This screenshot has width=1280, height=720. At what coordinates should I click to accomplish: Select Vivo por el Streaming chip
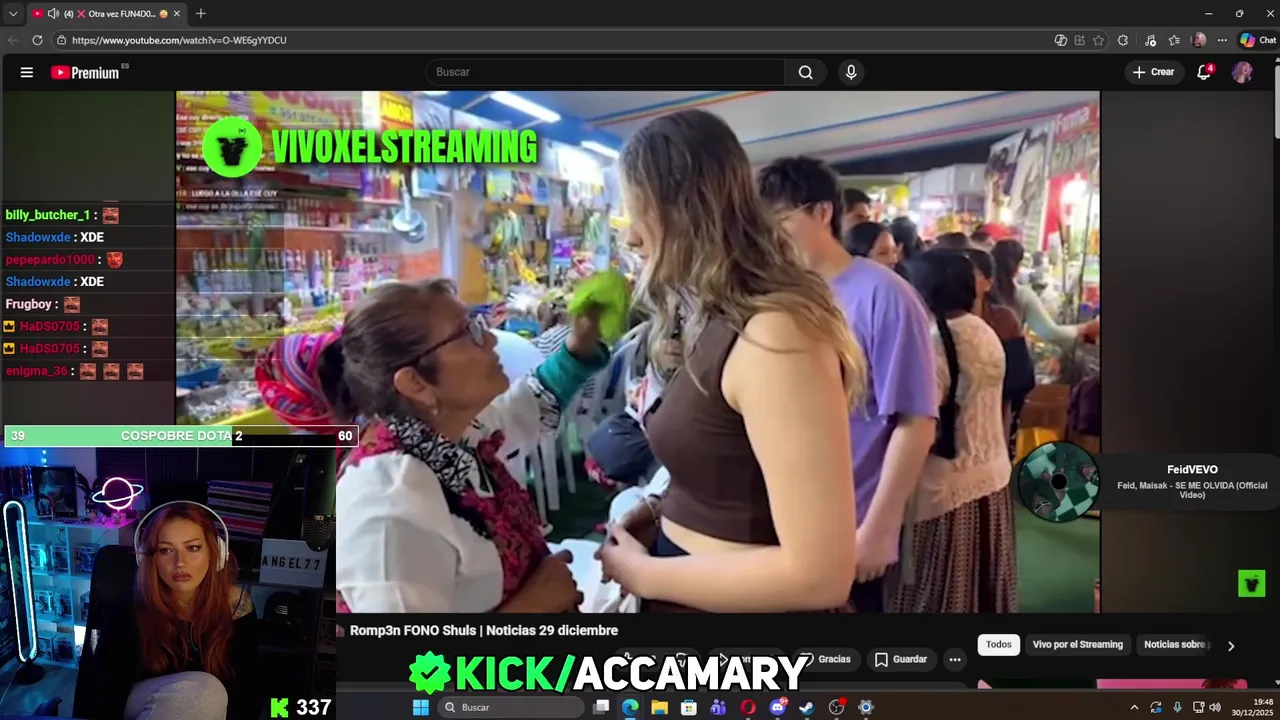click(x=1078, y=645)
